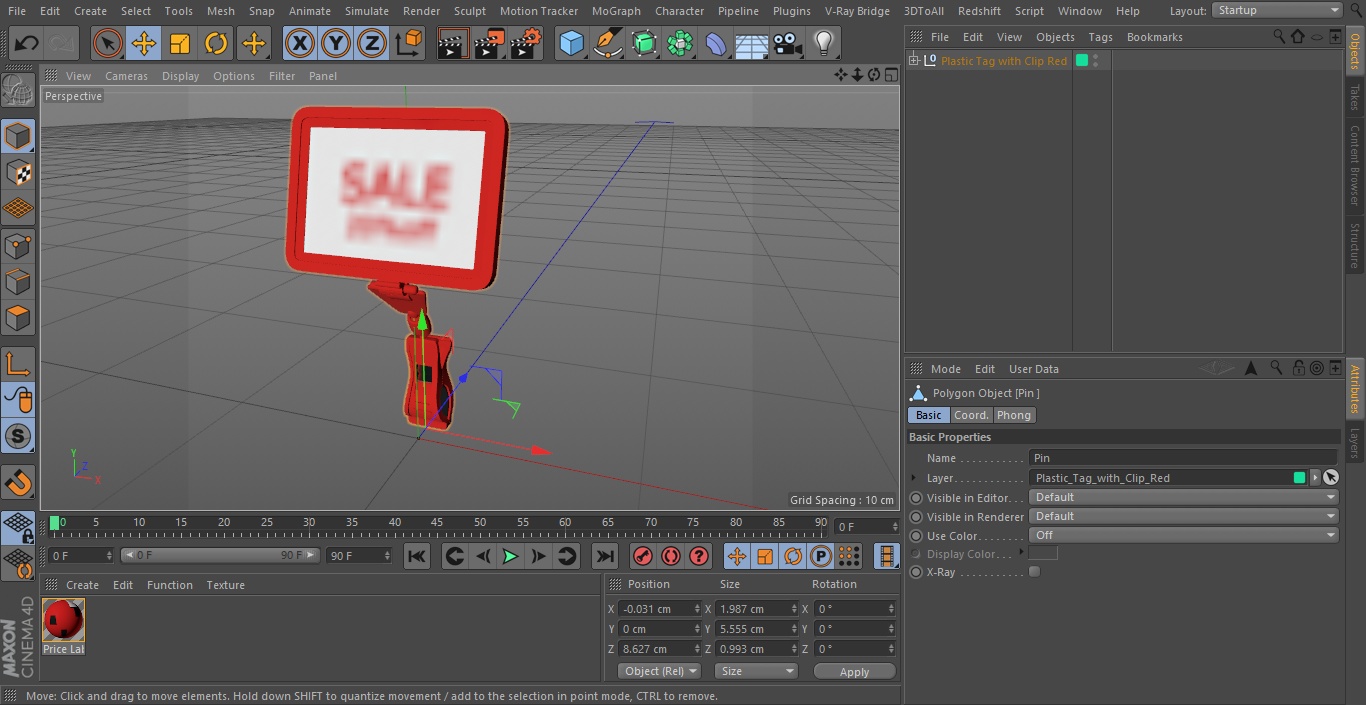Switch to Phong tab
The height and width of the screenshot is (705, 1366).
click(x=1013, y=415)
